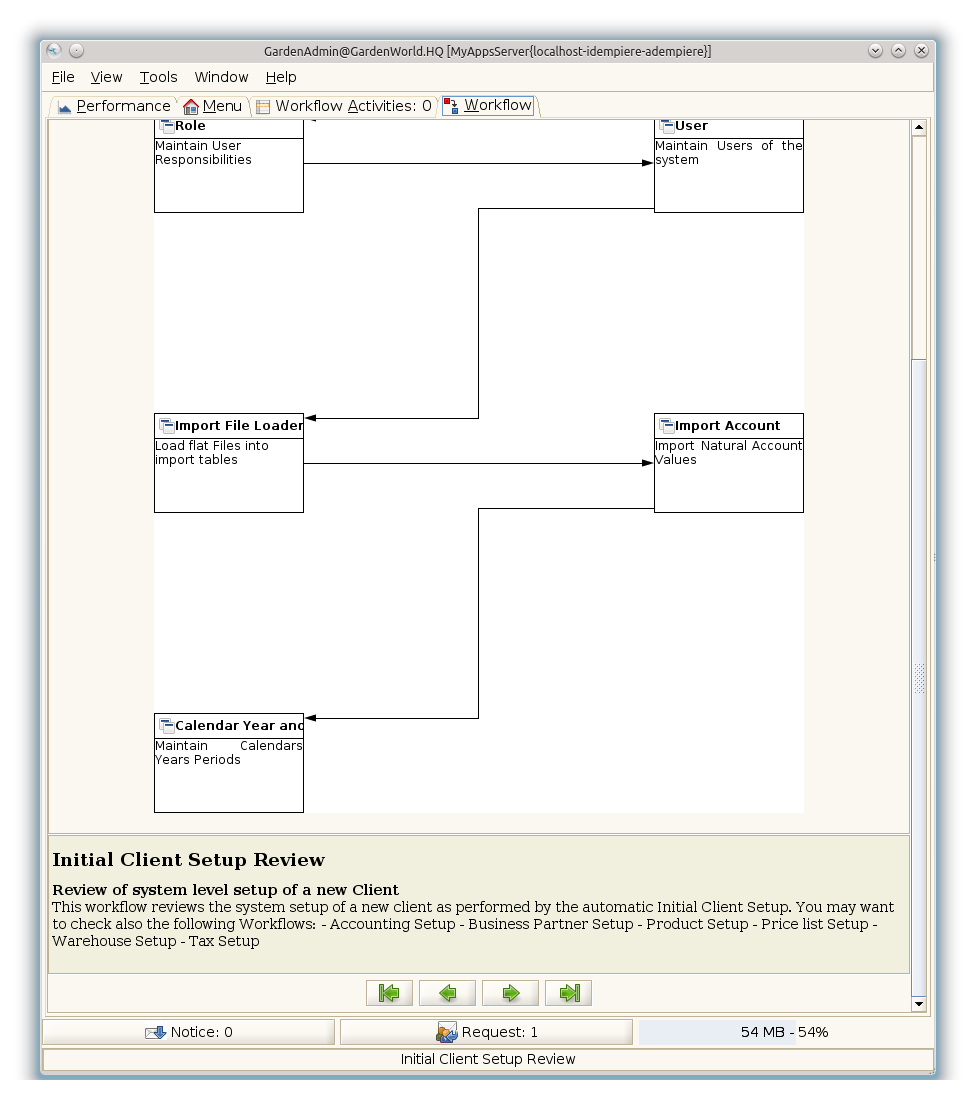976x1115 pixels.
Task: Click 'Maintain Users of the system' description
Action: coord(729,153)
